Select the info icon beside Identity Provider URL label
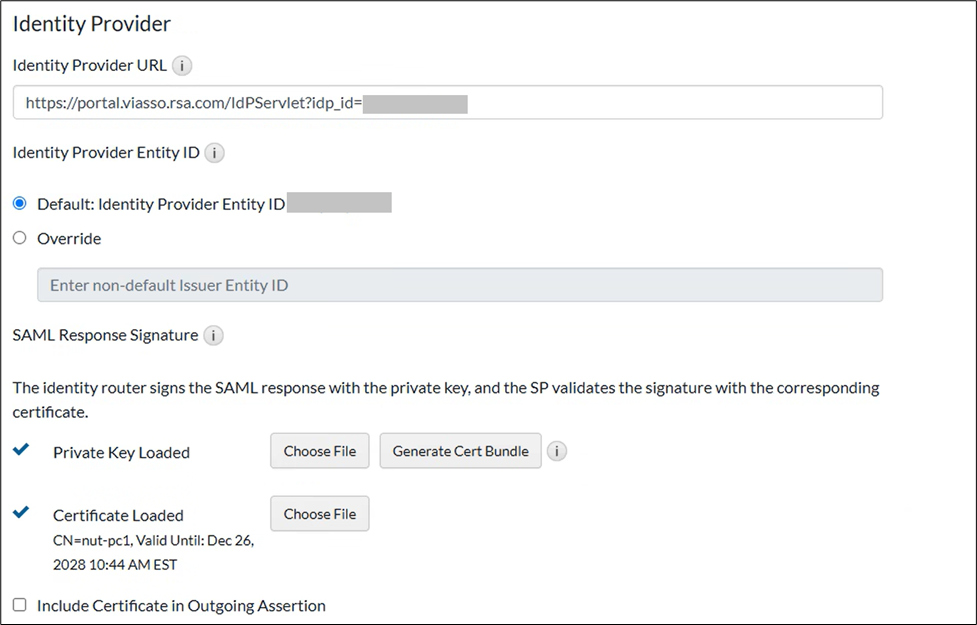The image size is (977, 625). pos(182,66)
